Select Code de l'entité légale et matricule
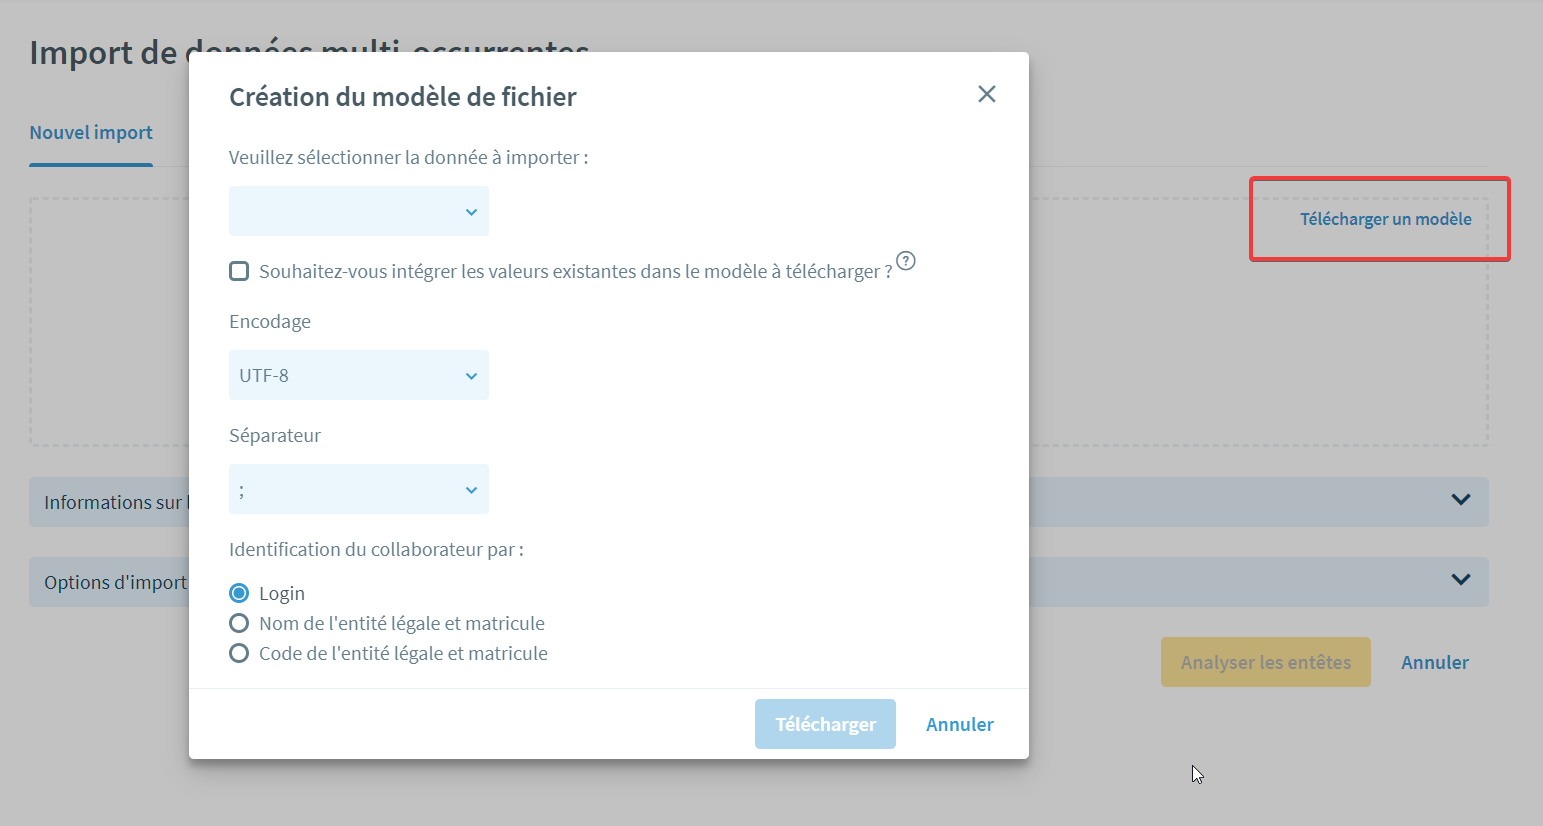Image resolution: width=1543 pixels, height=826 pixels. pyautogui.click(x=239, y=653)
